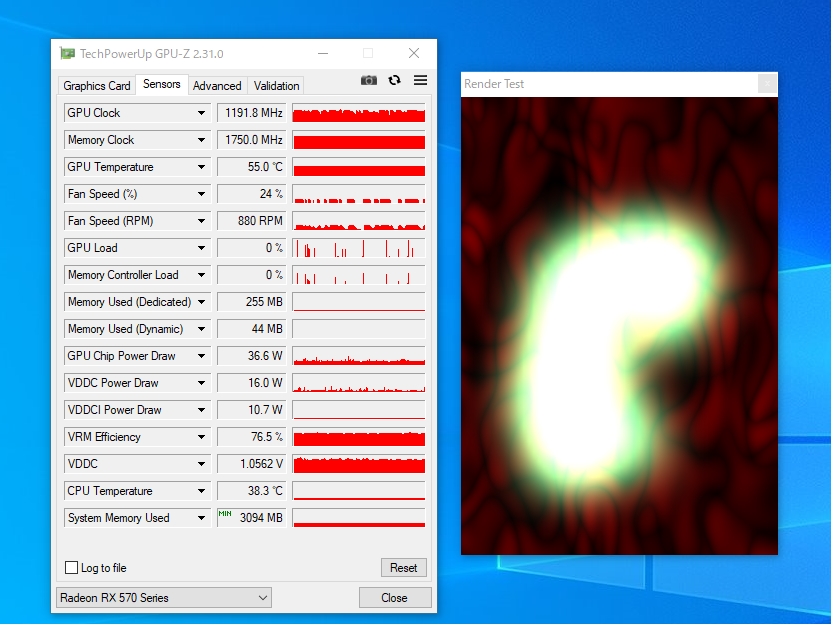Click the 24 % fan speed value
Screen dimensions: 840x642
point(252,194)
